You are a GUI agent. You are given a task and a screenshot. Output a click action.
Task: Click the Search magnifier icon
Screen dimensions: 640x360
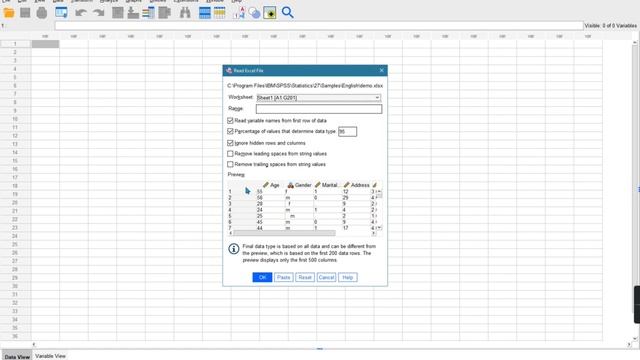(x=287, y=13)
